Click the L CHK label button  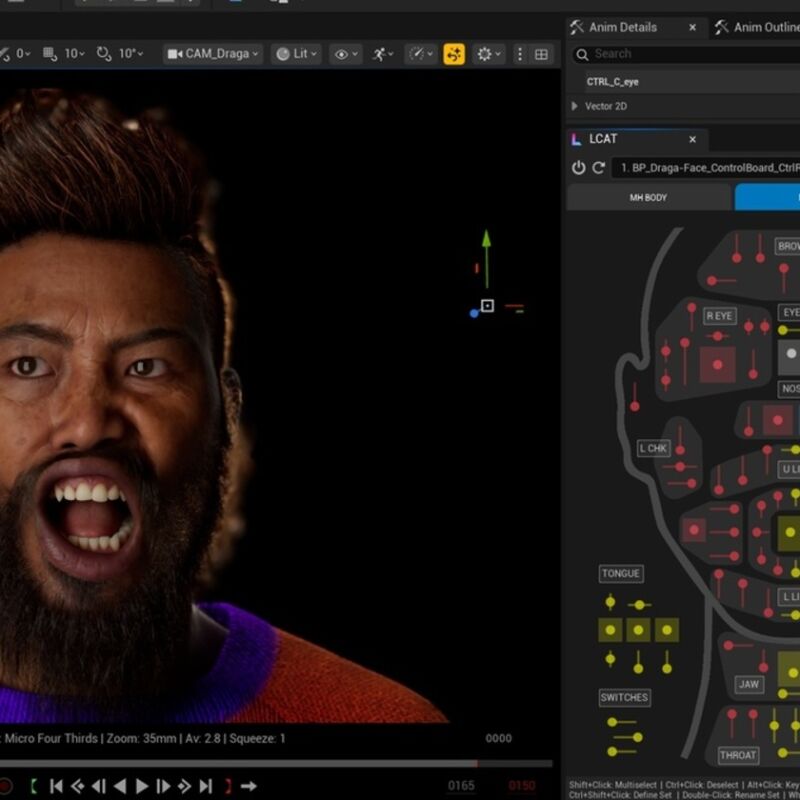click(654, 448)
